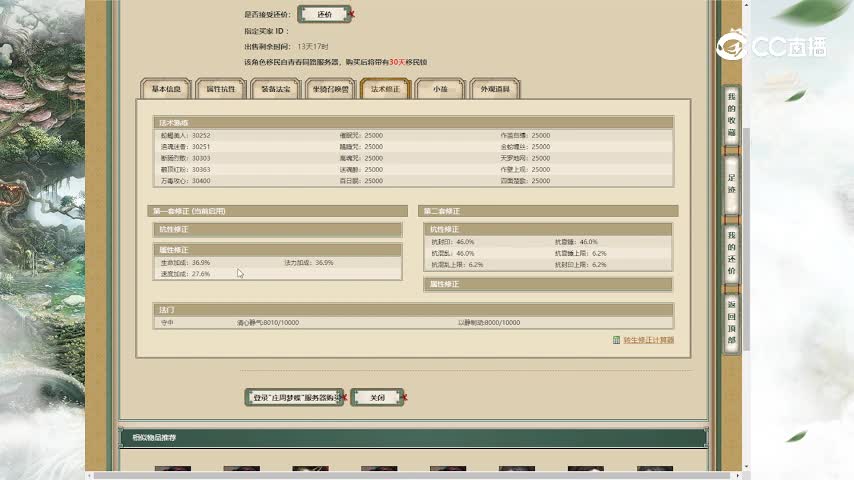Switch to the 外观道具 tab

(494, 89)
